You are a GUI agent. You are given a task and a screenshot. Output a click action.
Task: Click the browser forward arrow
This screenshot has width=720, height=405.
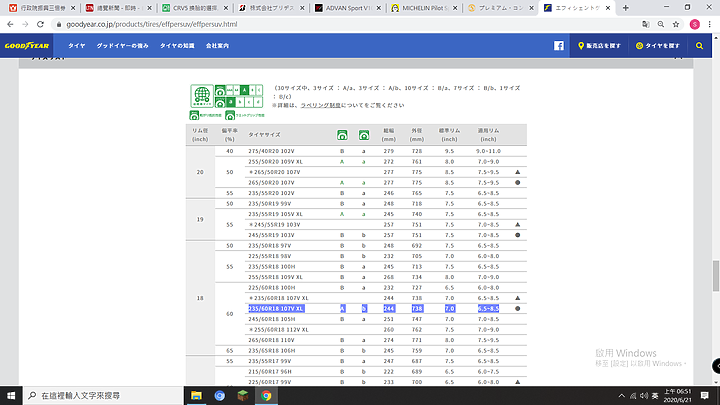pos(25,24)
